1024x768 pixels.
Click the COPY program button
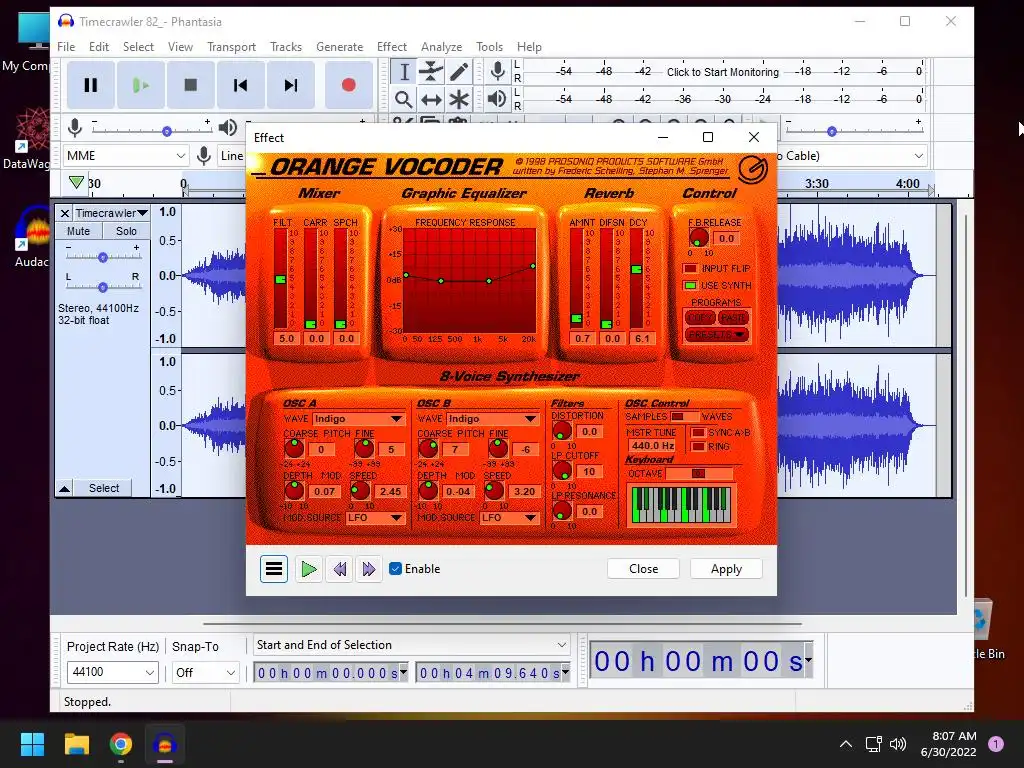point(700,317)
